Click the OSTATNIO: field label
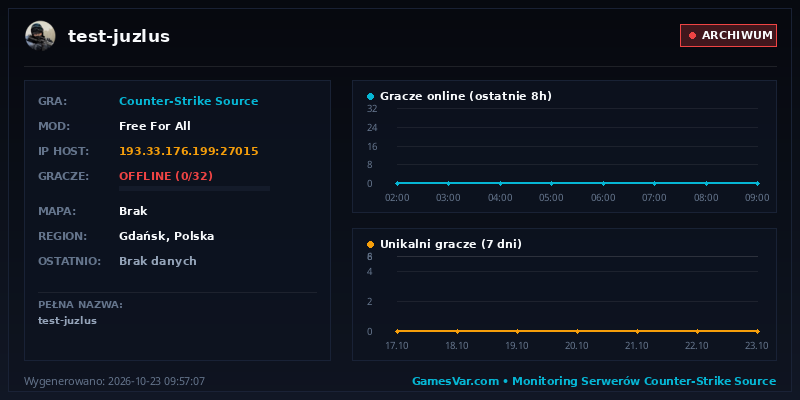This screenshot has height=400, width=800. click(70, 261)
